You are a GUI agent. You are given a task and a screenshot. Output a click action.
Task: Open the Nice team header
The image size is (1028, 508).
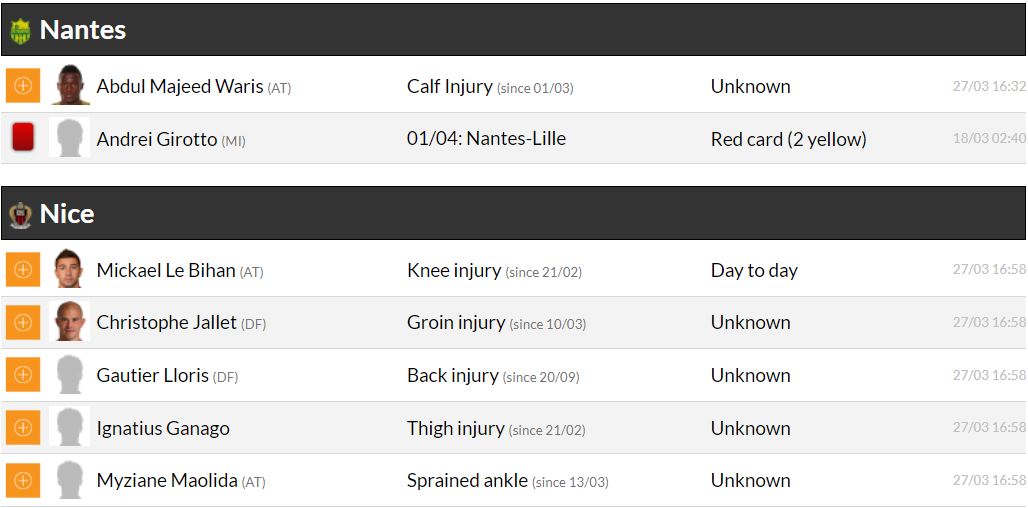67,214
